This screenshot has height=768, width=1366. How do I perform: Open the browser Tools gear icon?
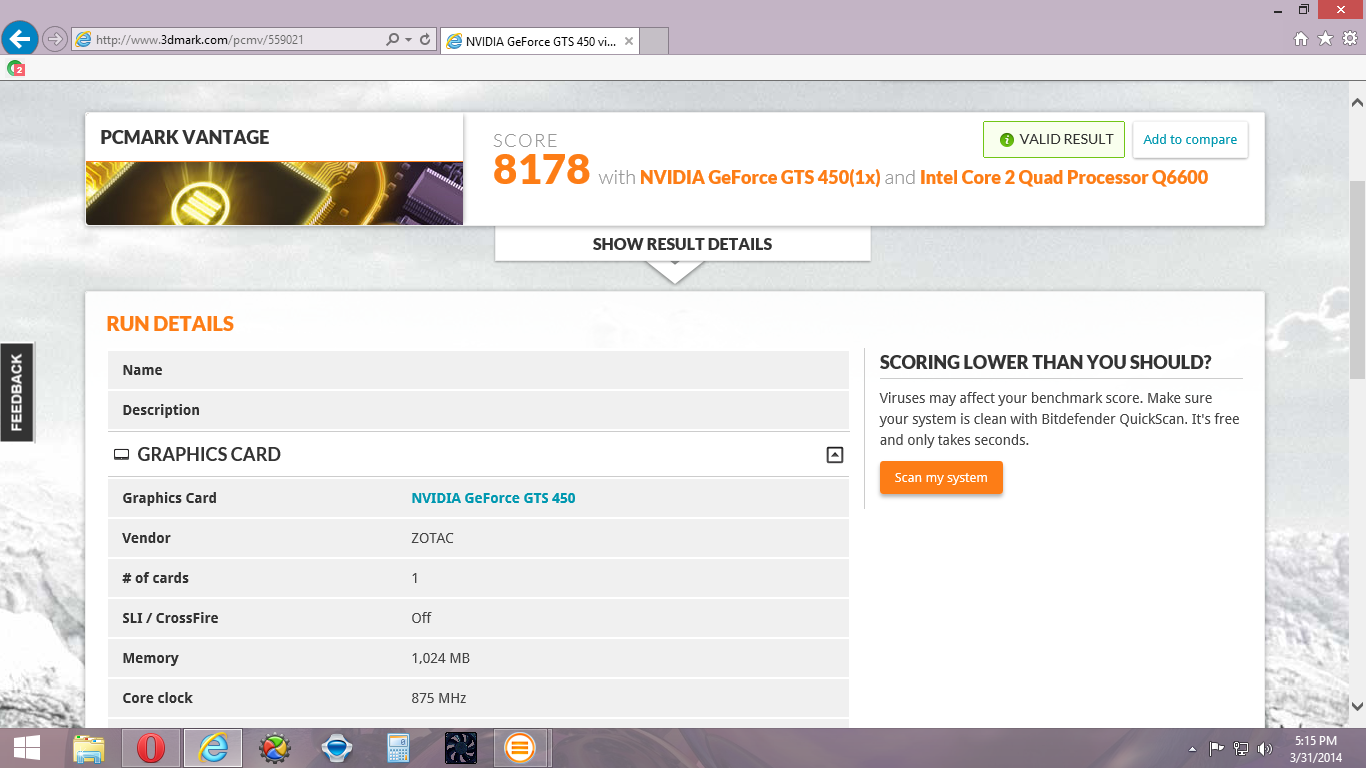coord(1350,39)
